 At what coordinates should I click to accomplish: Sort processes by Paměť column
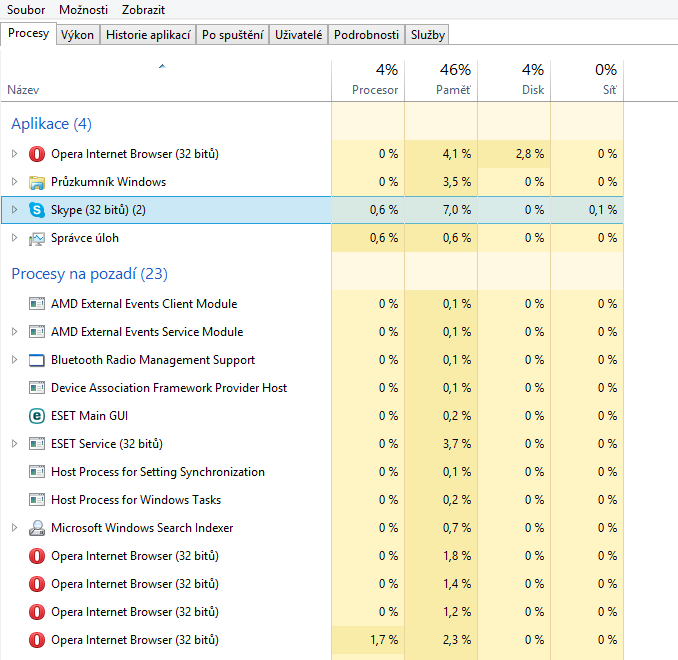coord(441,80)
